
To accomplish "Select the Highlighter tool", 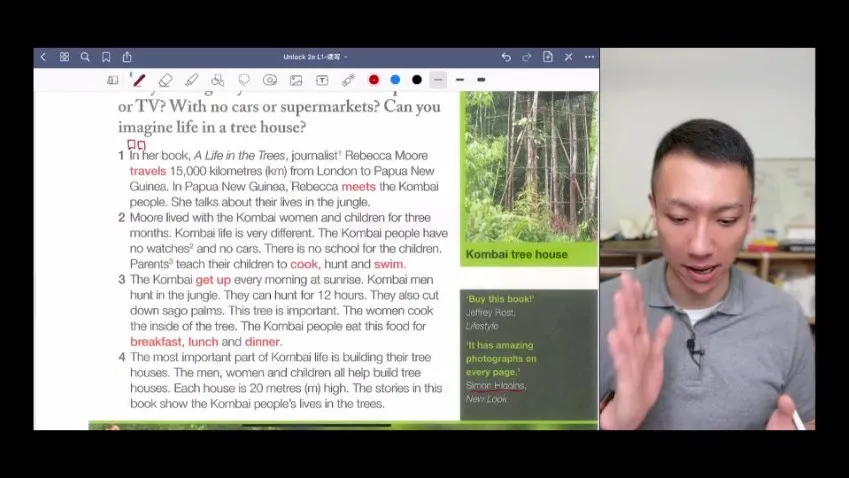I will click(191, 80).
